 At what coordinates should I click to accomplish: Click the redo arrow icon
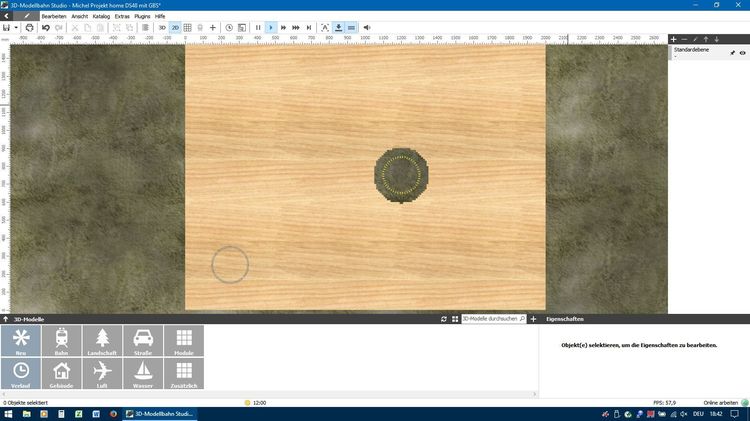pos(58,28)
